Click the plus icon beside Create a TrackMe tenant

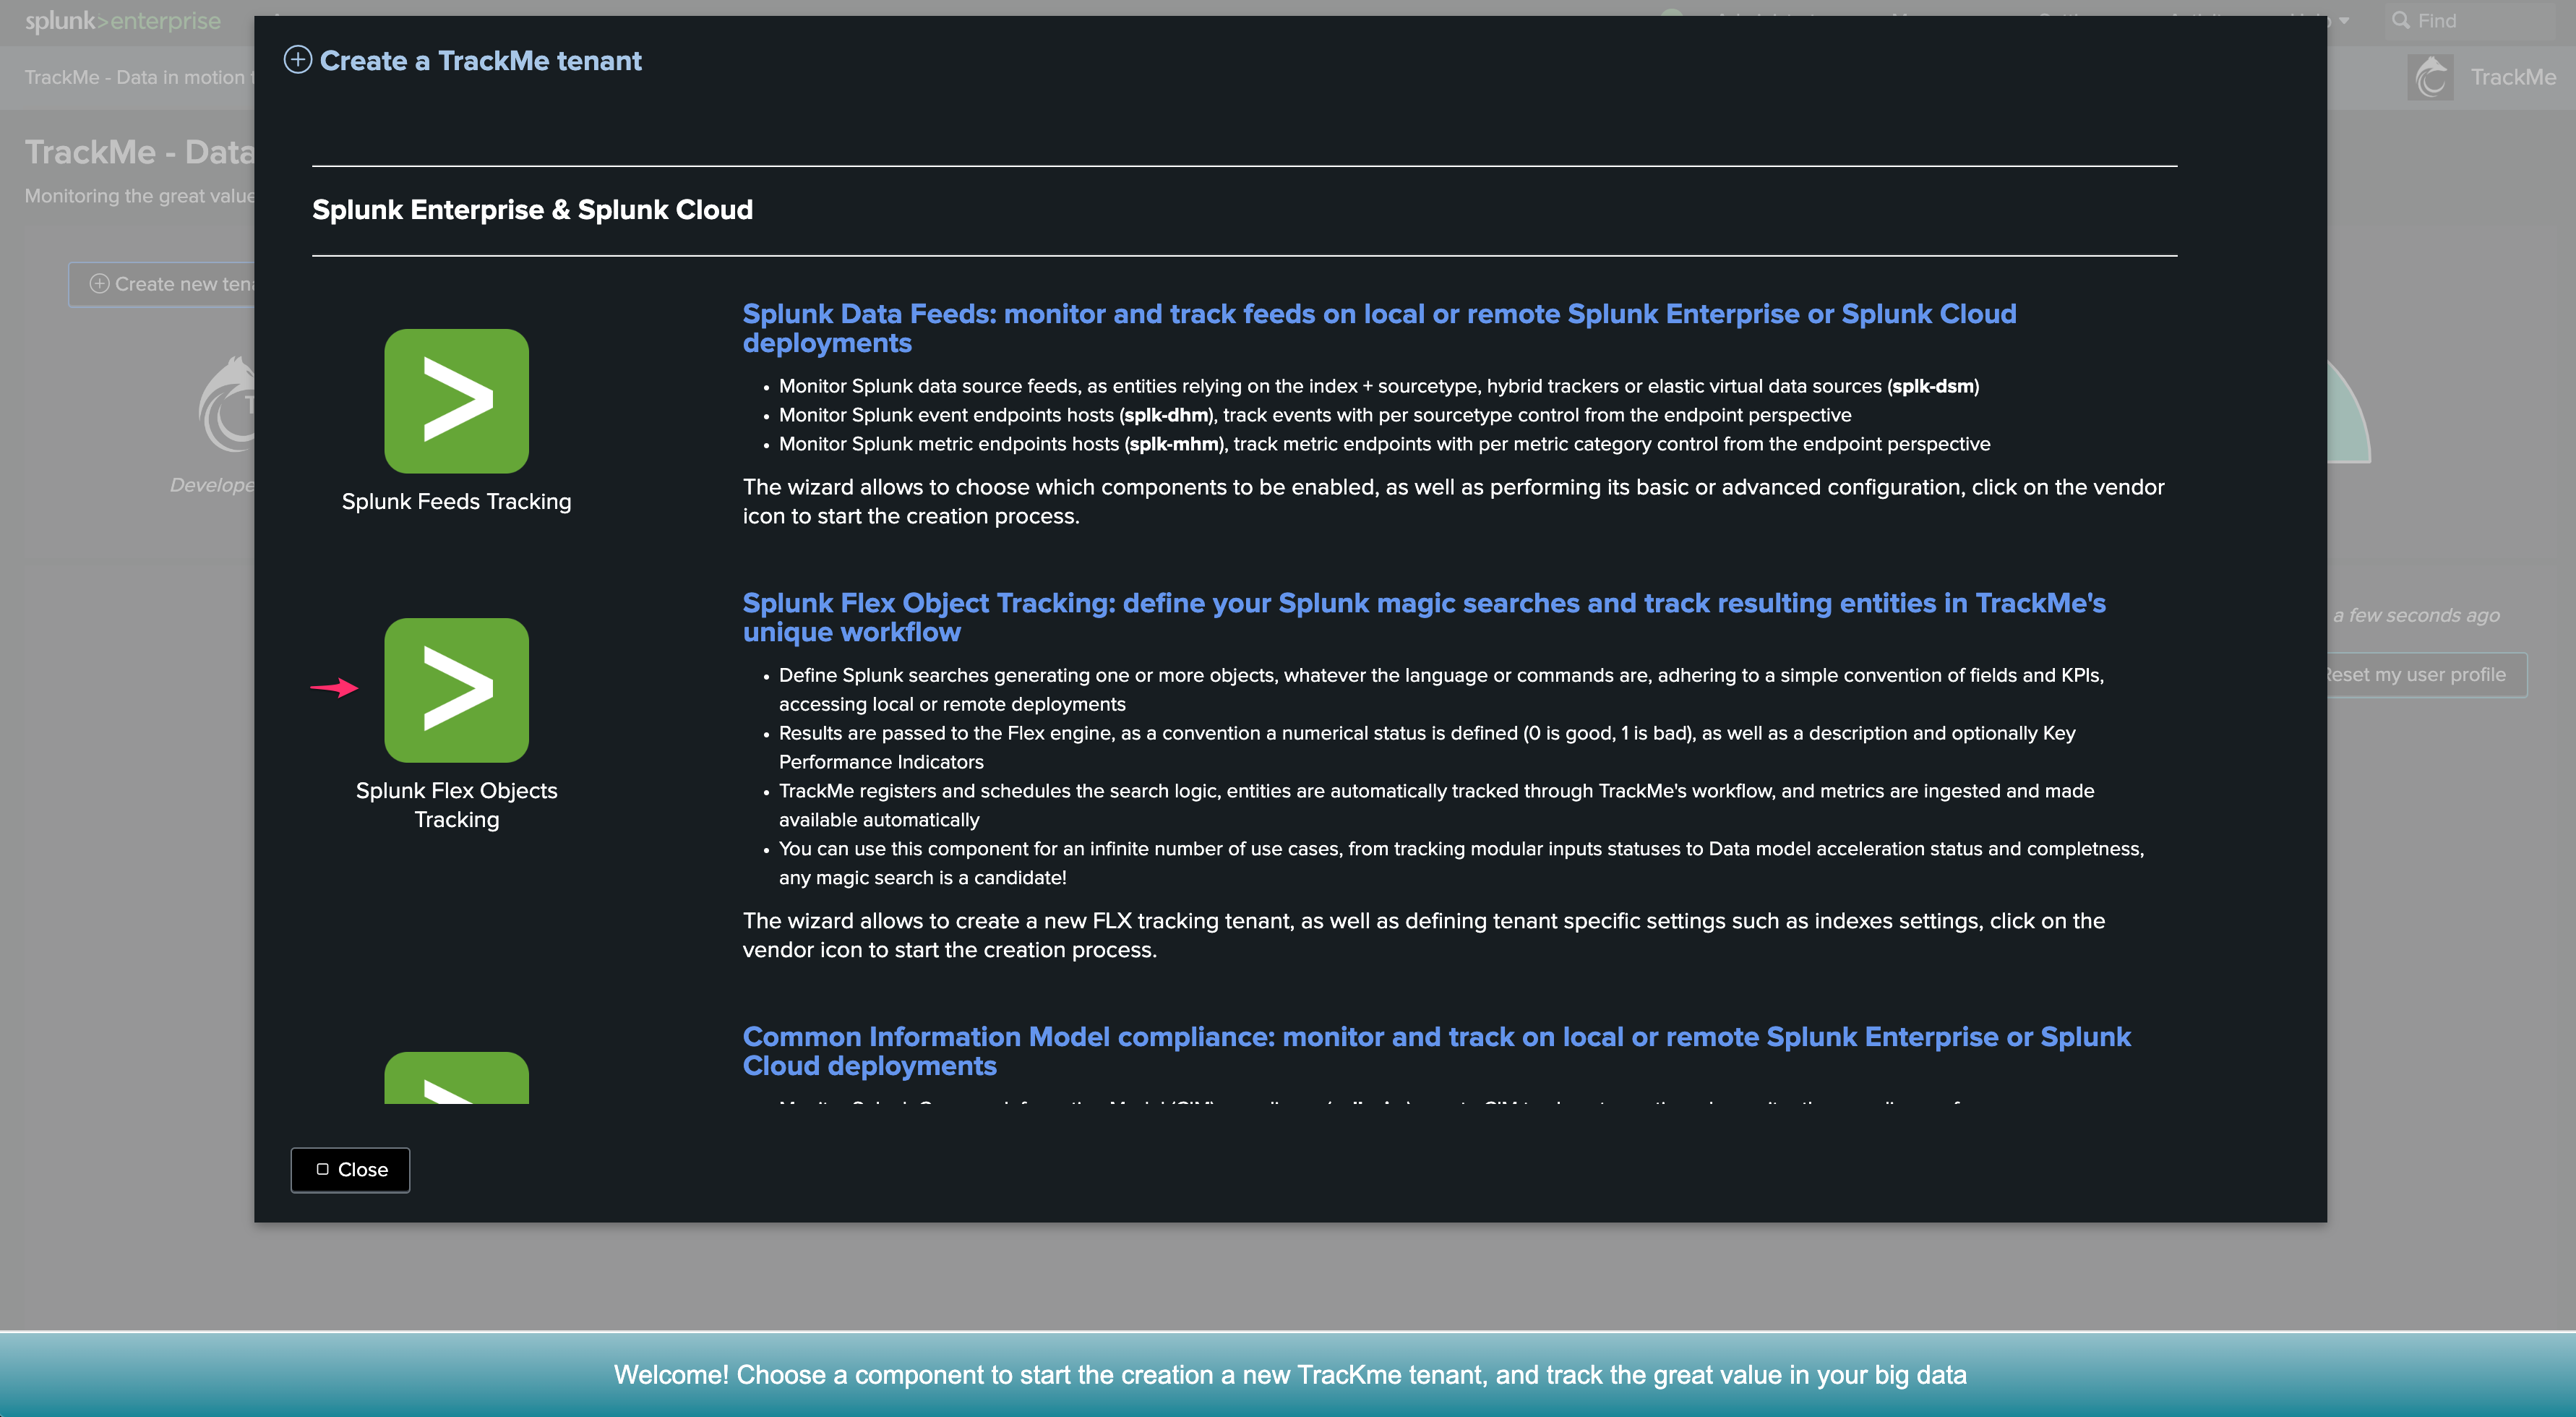[x=298, y=60]
